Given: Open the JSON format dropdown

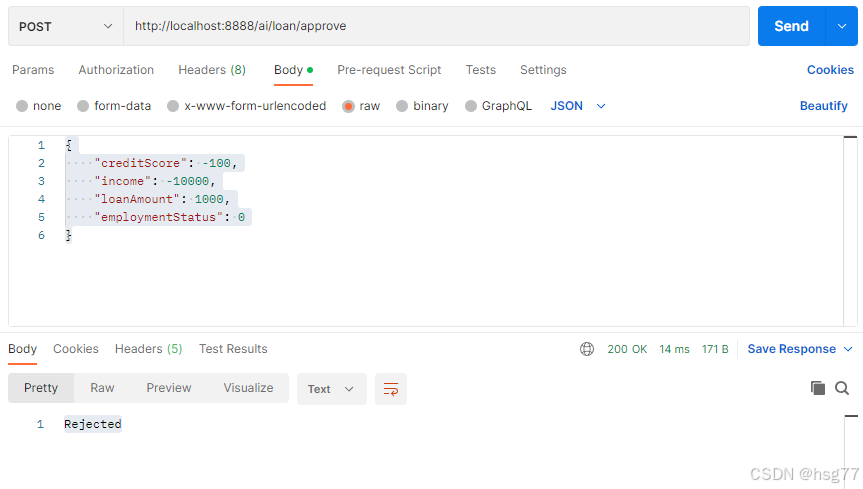Looking at the screenshot, I should tap(578, 106).
